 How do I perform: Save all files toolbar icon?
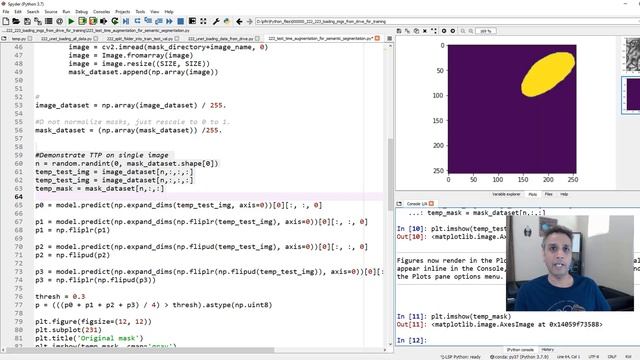38,21
